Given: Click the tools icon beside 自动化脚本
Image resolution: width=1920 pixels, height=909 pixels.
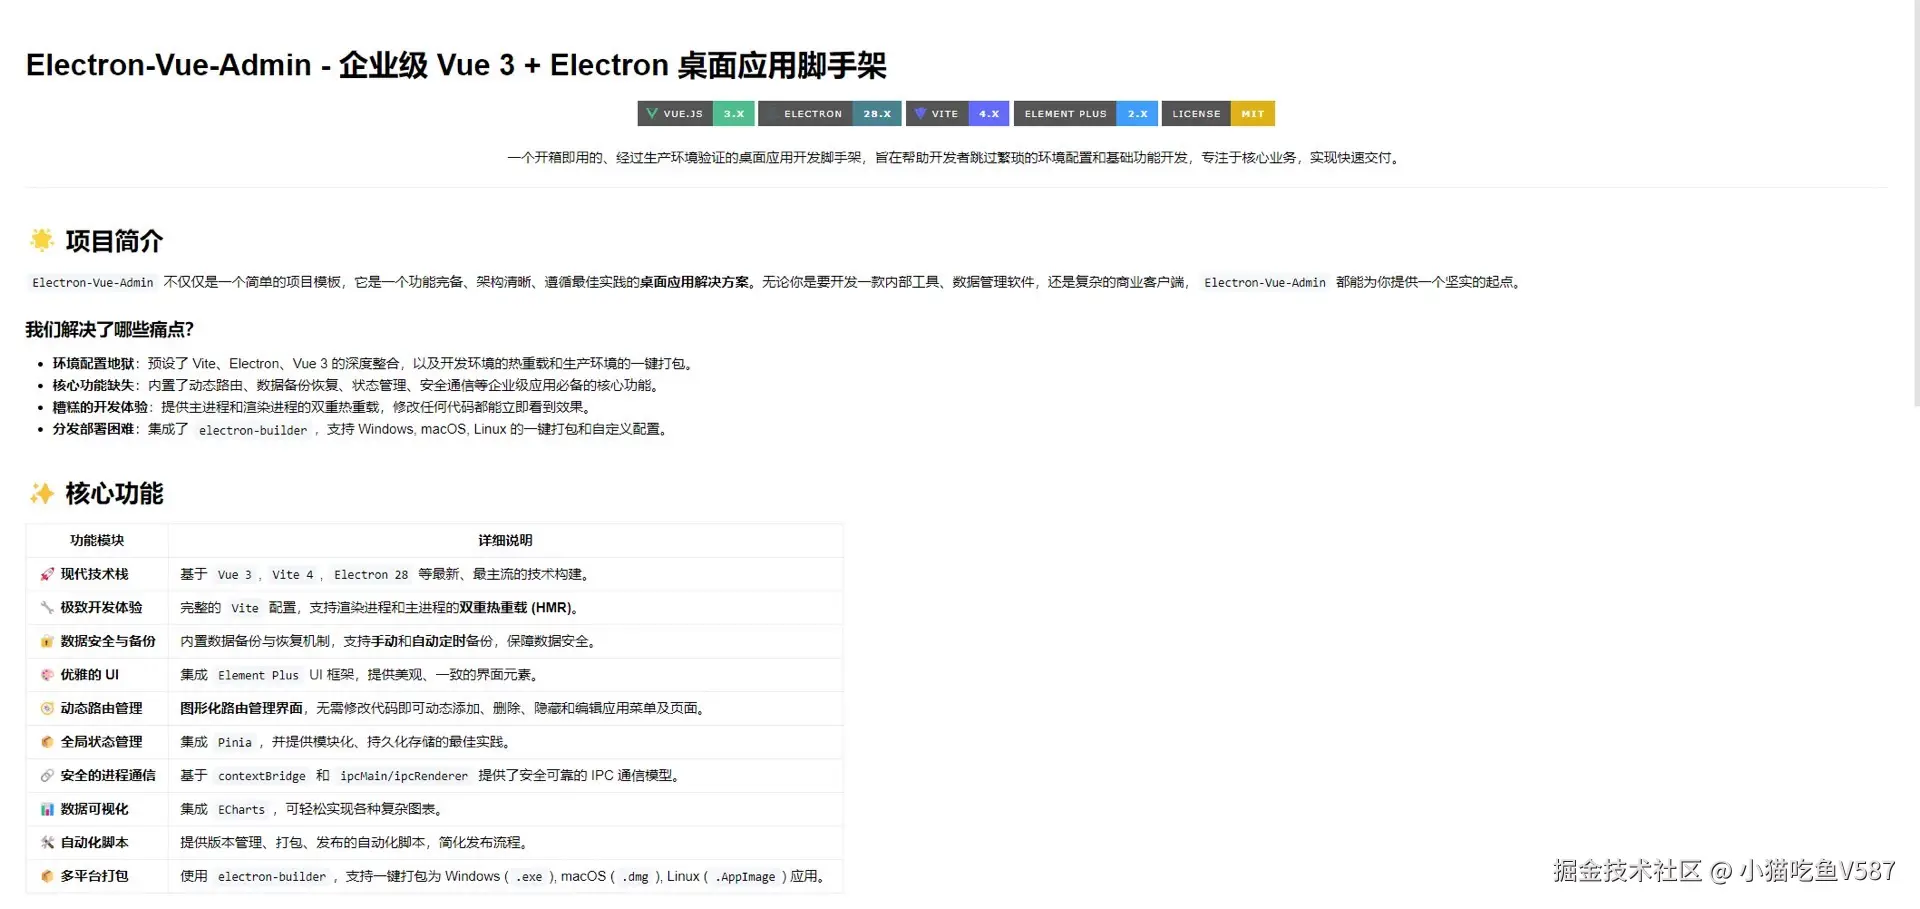Looking at the screenshot, I should point(47,842).
